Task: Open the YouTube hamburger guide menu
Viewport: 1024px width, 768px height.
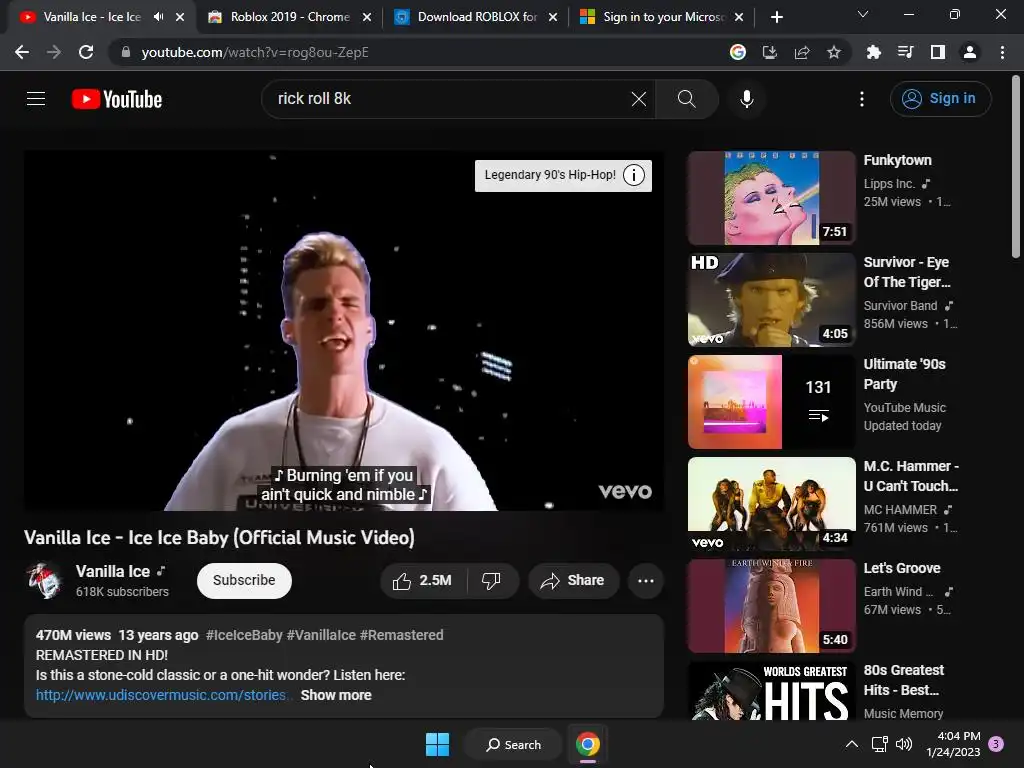Action: coord(36,99)
